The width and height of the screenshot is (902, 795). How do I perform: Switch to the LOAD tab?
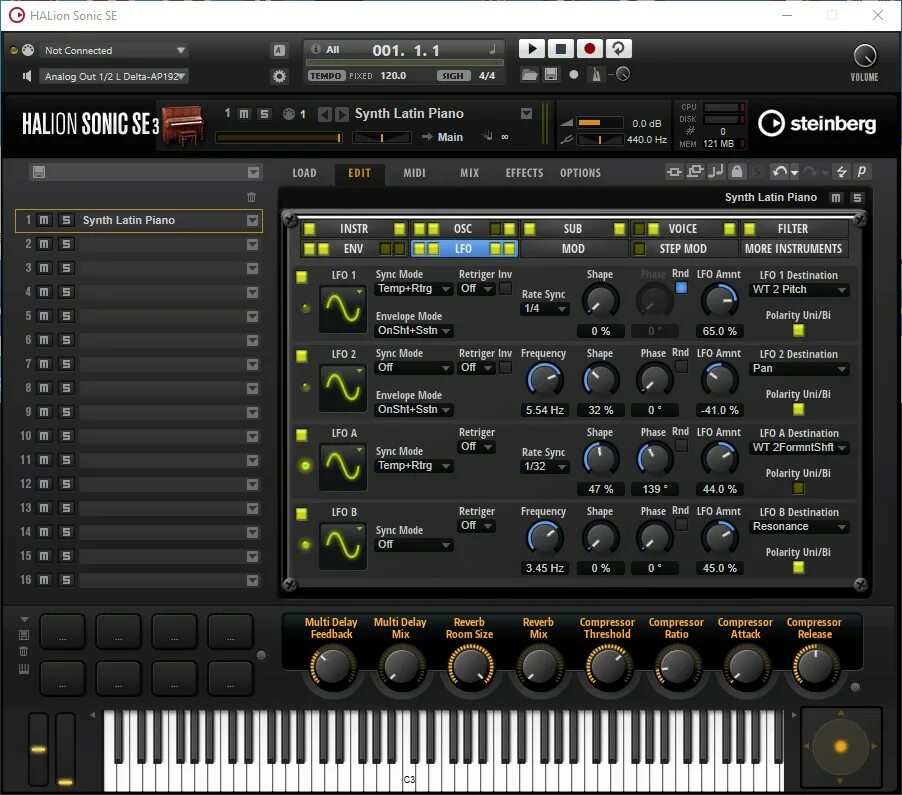tap(304, 173)
